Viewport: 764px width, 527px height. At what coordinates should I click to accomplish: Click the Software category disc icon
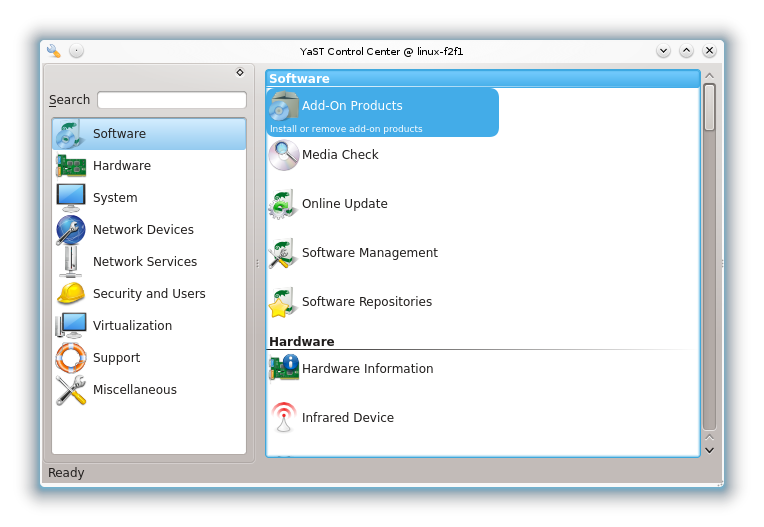click(71, 134)
